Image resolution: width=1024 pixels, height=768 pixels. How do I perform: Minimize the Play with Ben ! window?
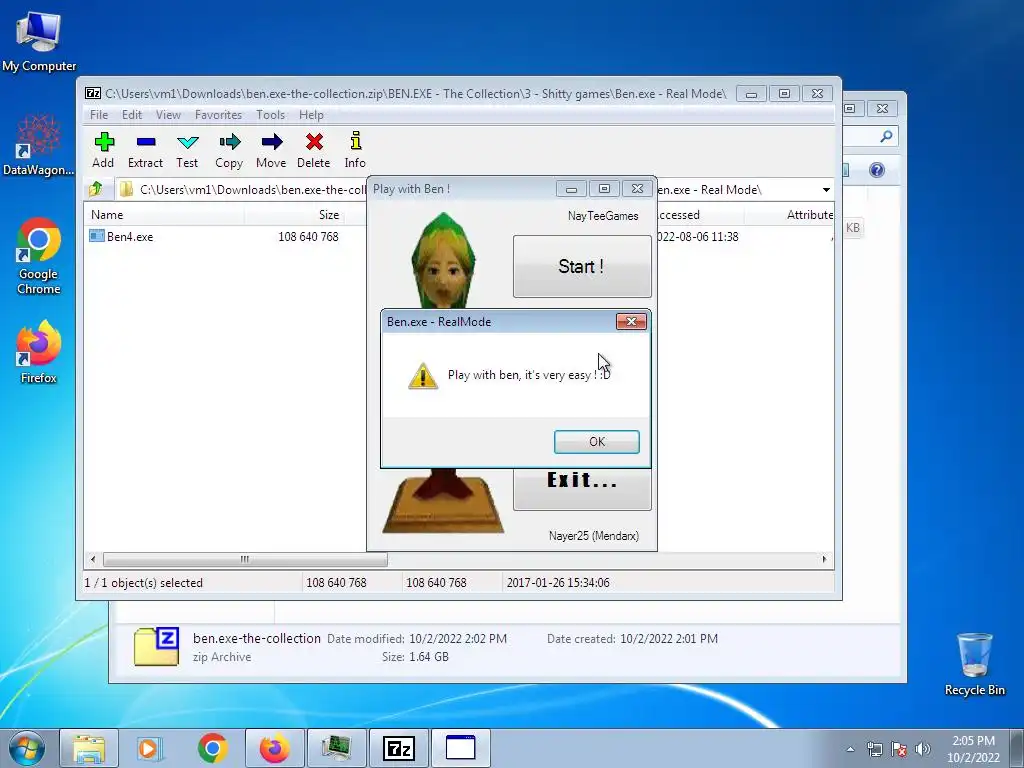coord(571,189)
